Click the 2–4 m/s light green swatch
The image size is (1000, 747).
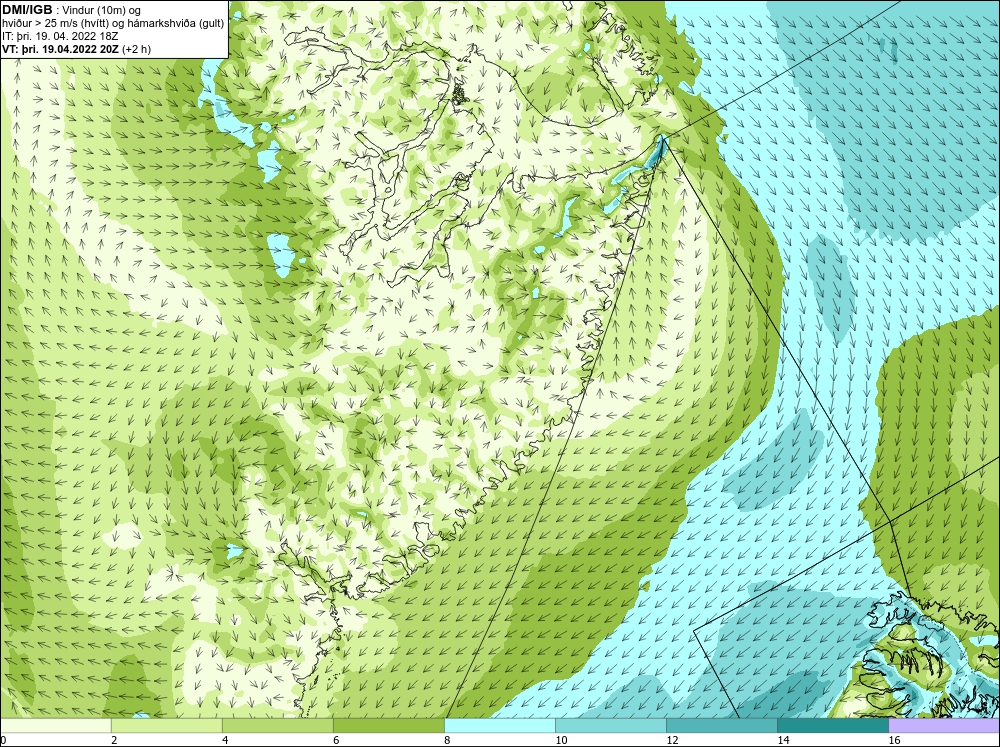(167, 725)
